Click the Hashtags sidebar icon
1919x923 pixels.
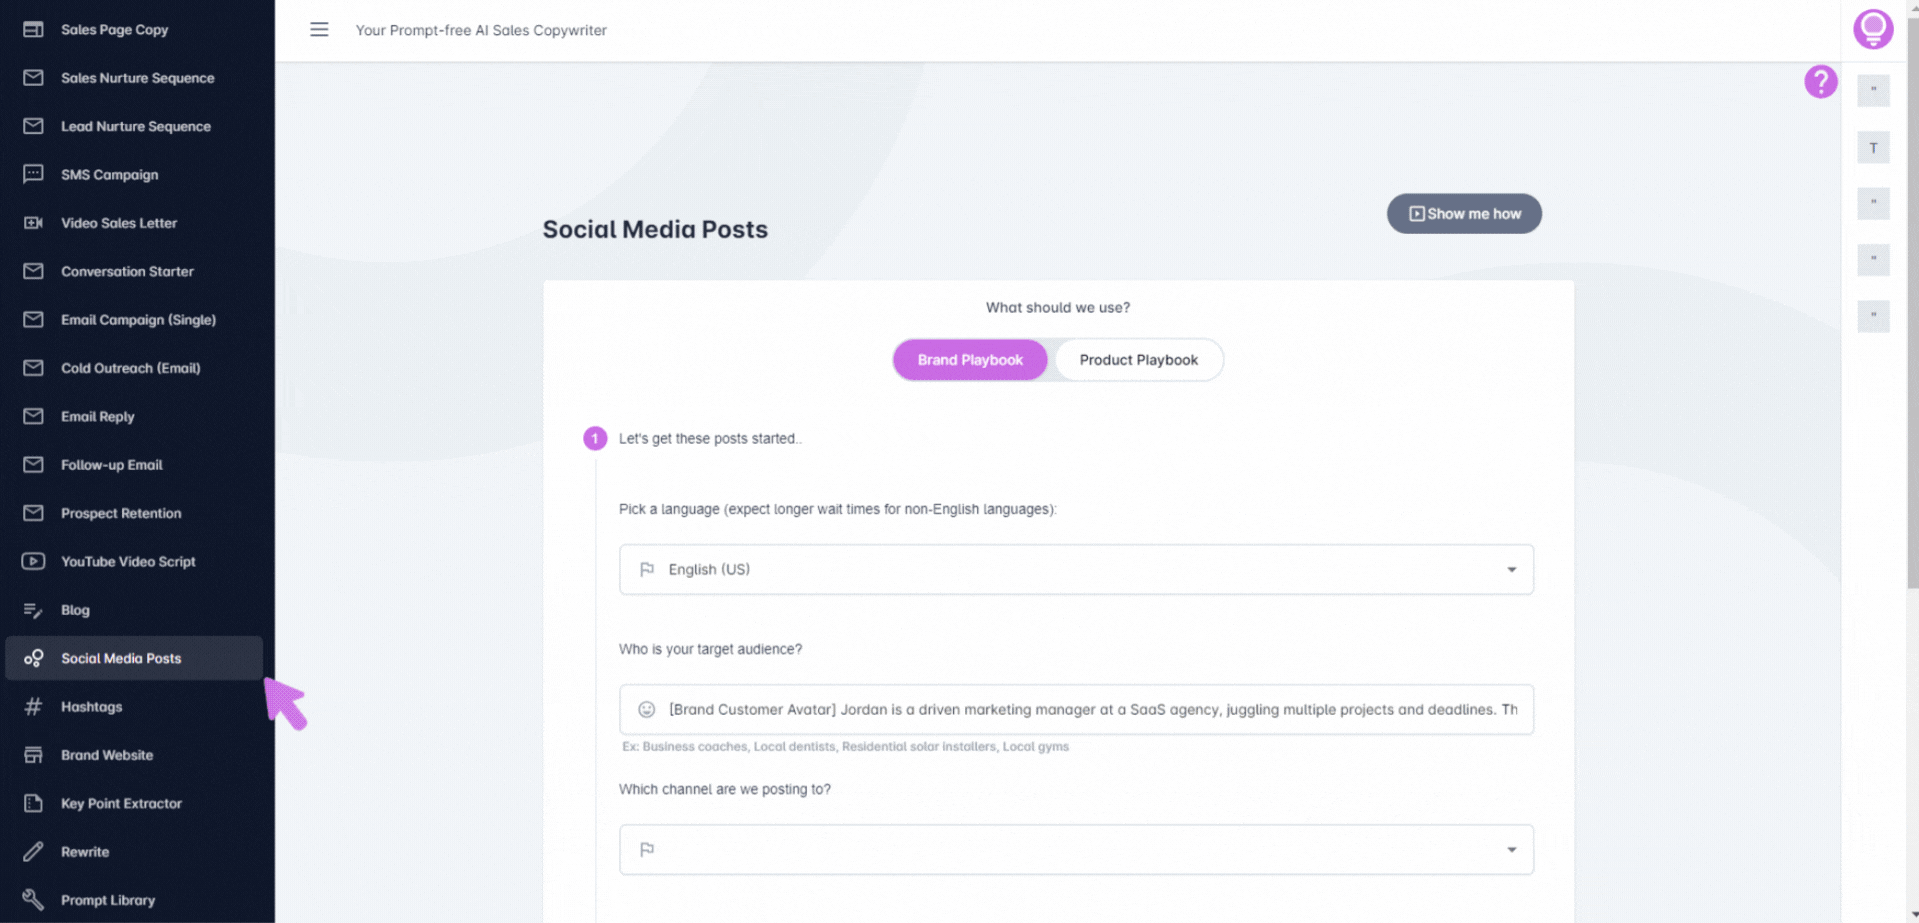click(x=33, y=707)
